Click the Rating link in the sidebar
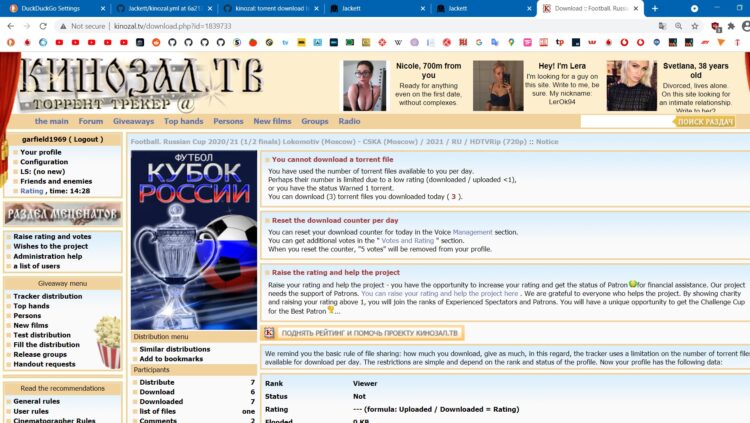Screen dimensions: 750x423 [x=32, y=191]
